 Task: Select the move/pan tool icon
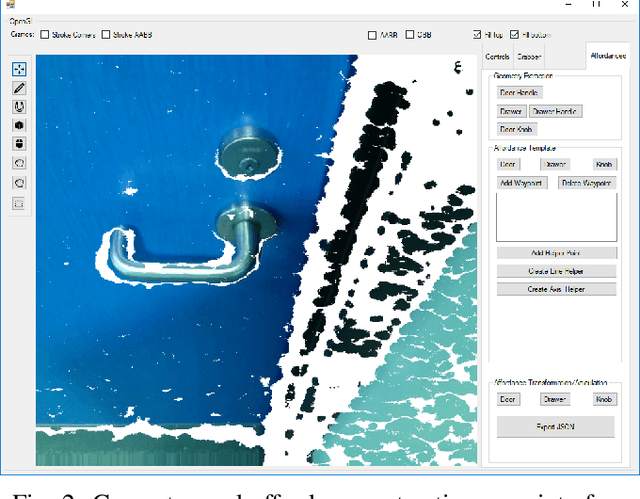pyautogui.click(x=19, y=69)
